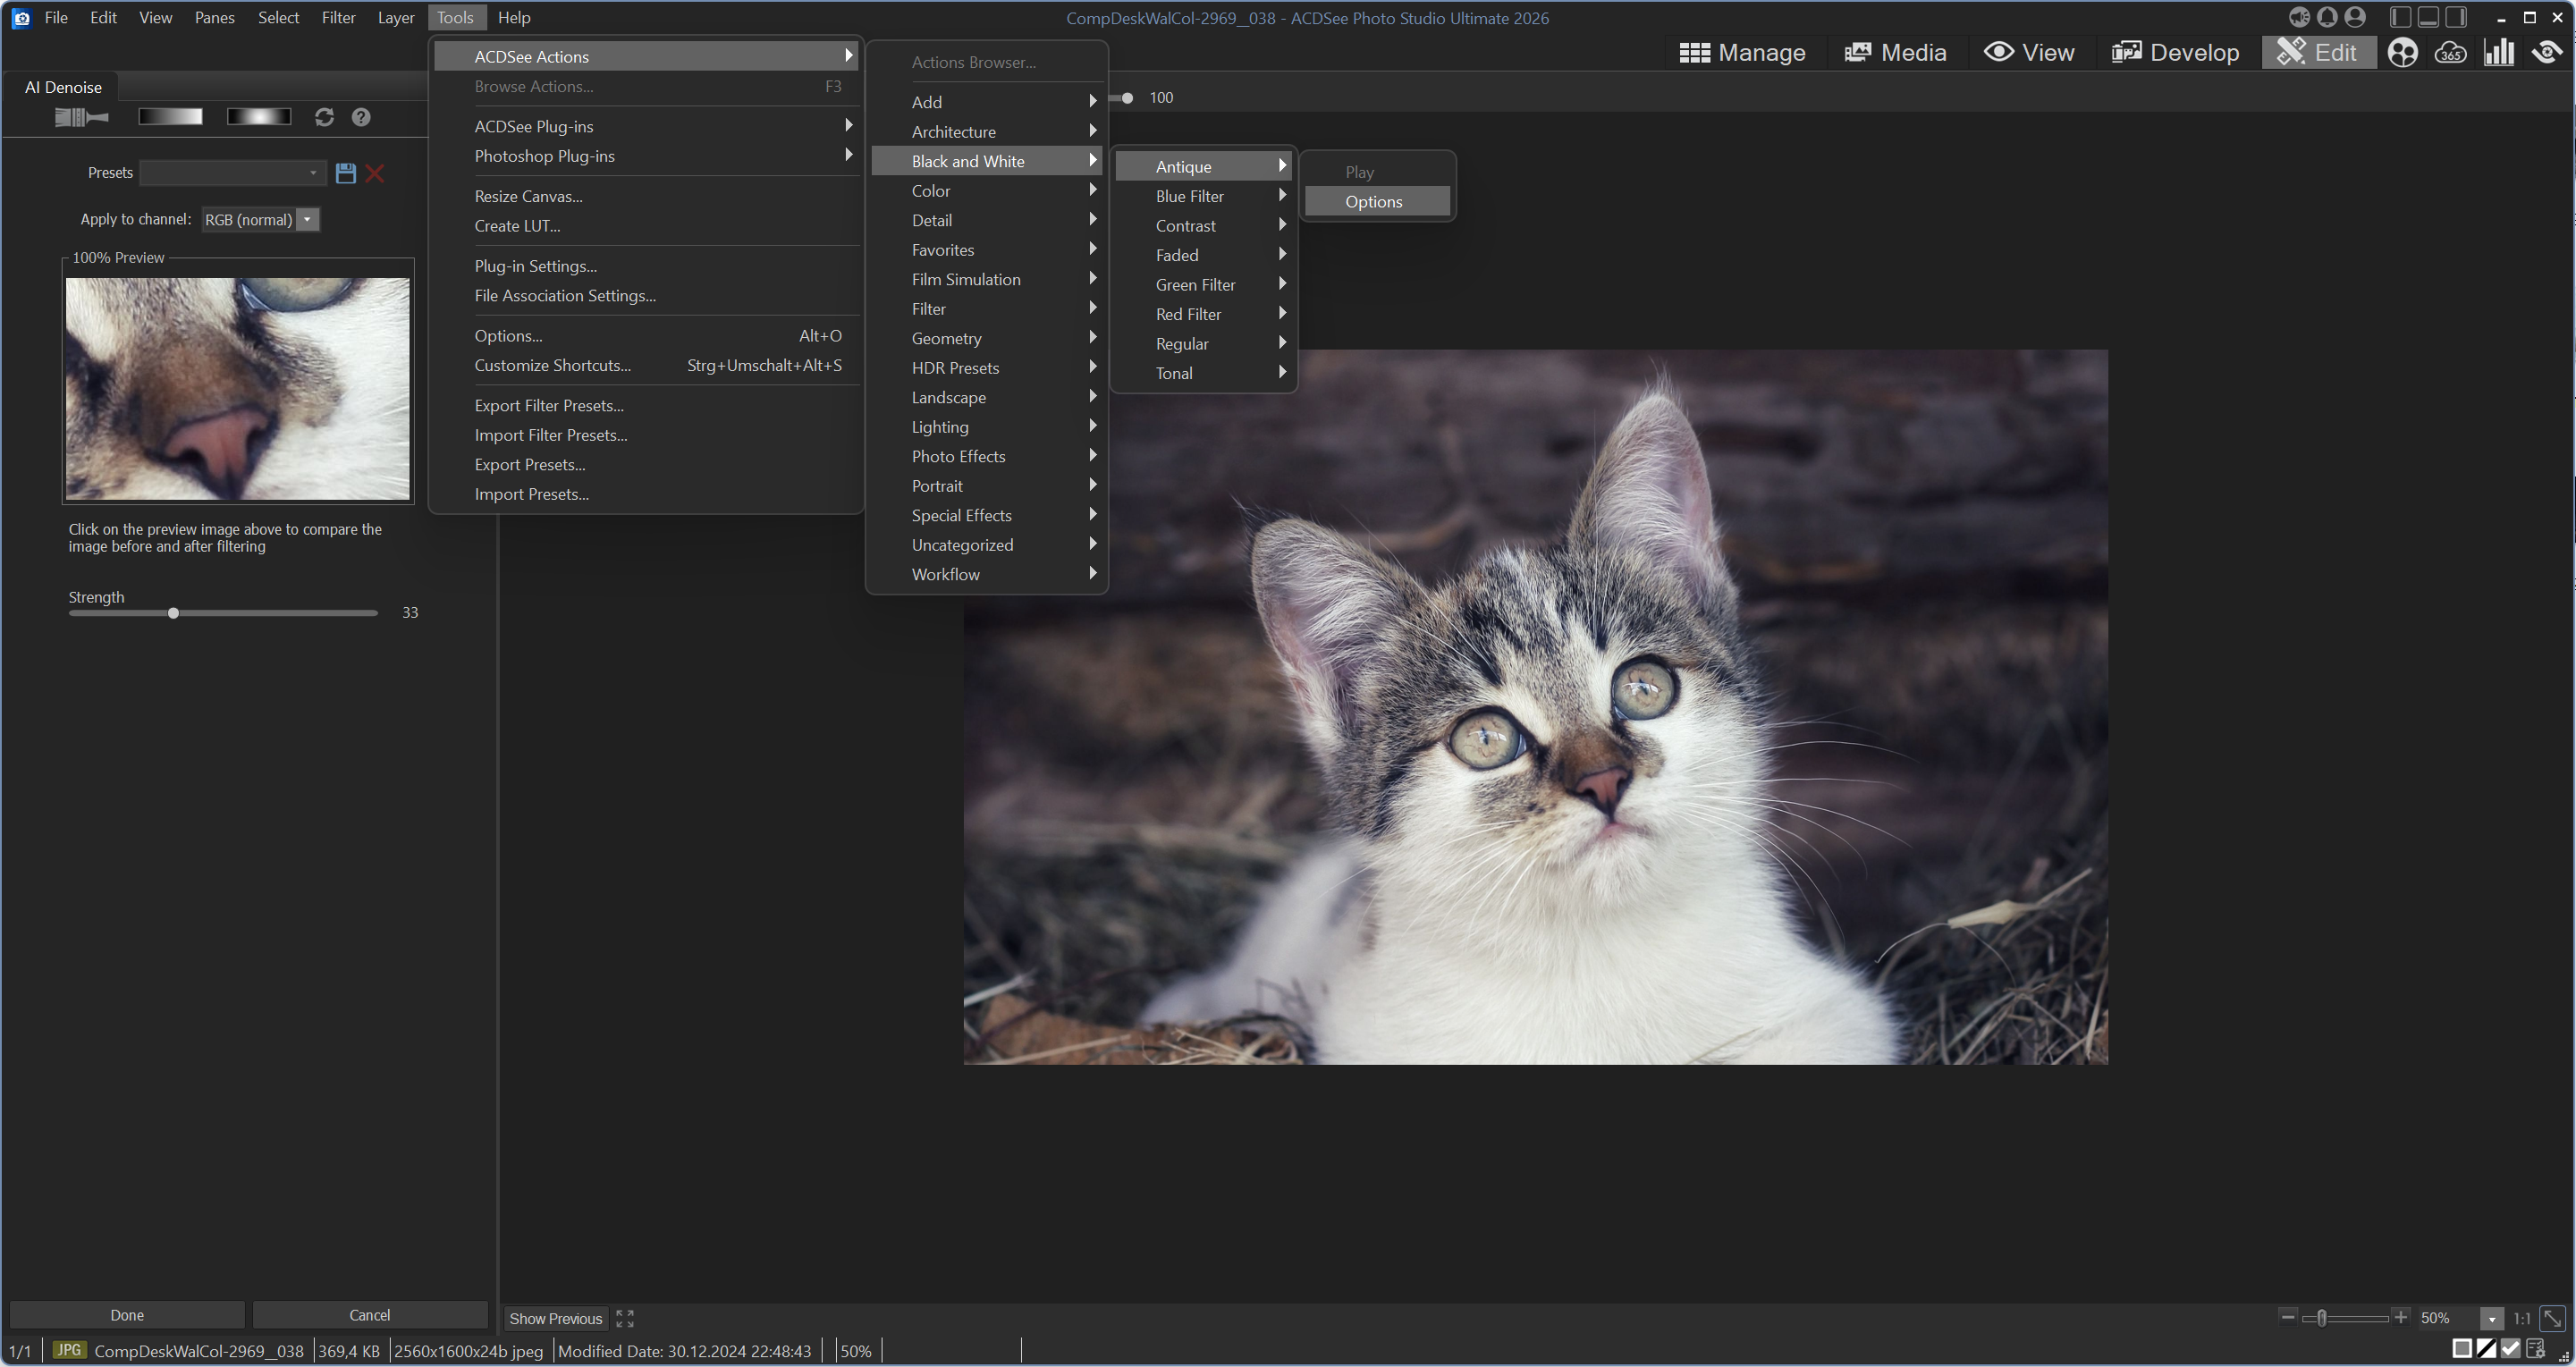Select the linear gradient mask tool
Image resolution: width=2576 pixels, height=1367 pixels.
(x=170, y=117)
